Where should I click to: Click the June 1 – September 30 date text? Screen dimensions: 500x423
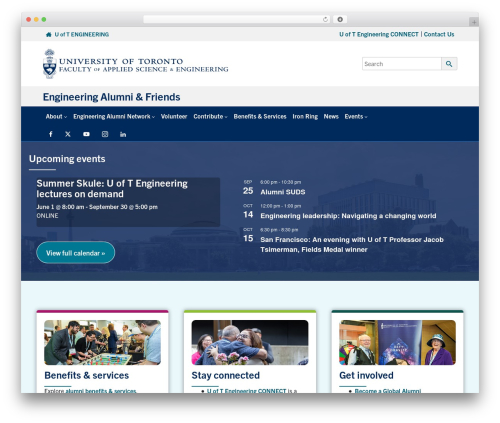tap(97, 207)
